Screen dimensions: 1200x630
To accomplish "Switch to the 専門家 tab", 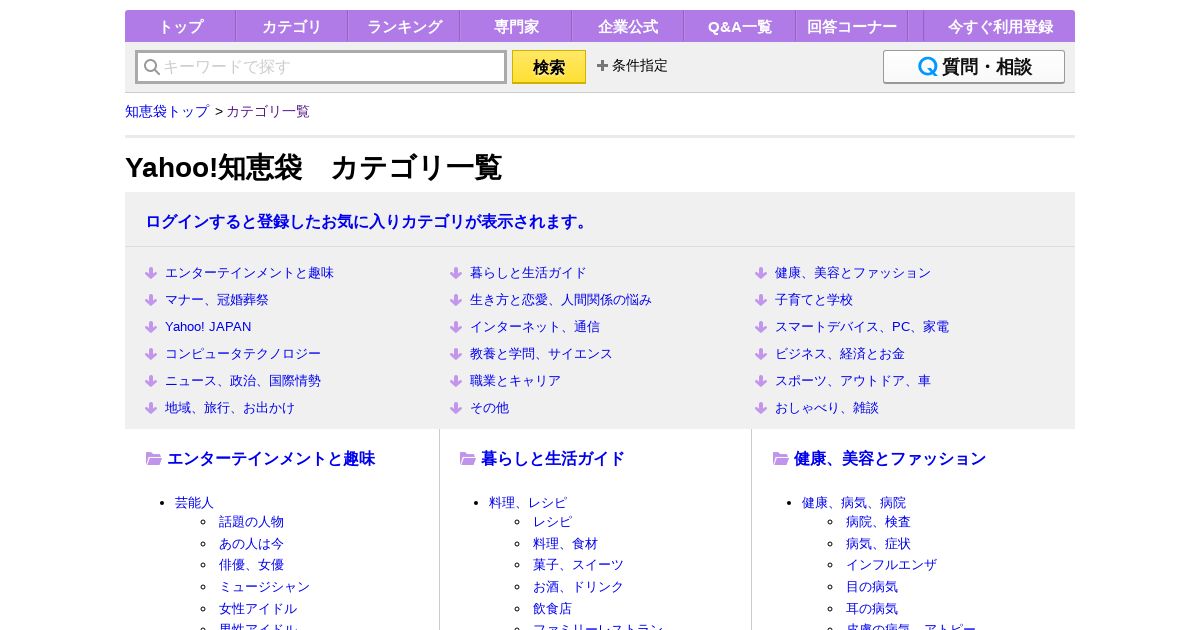I will pos(516,27).
